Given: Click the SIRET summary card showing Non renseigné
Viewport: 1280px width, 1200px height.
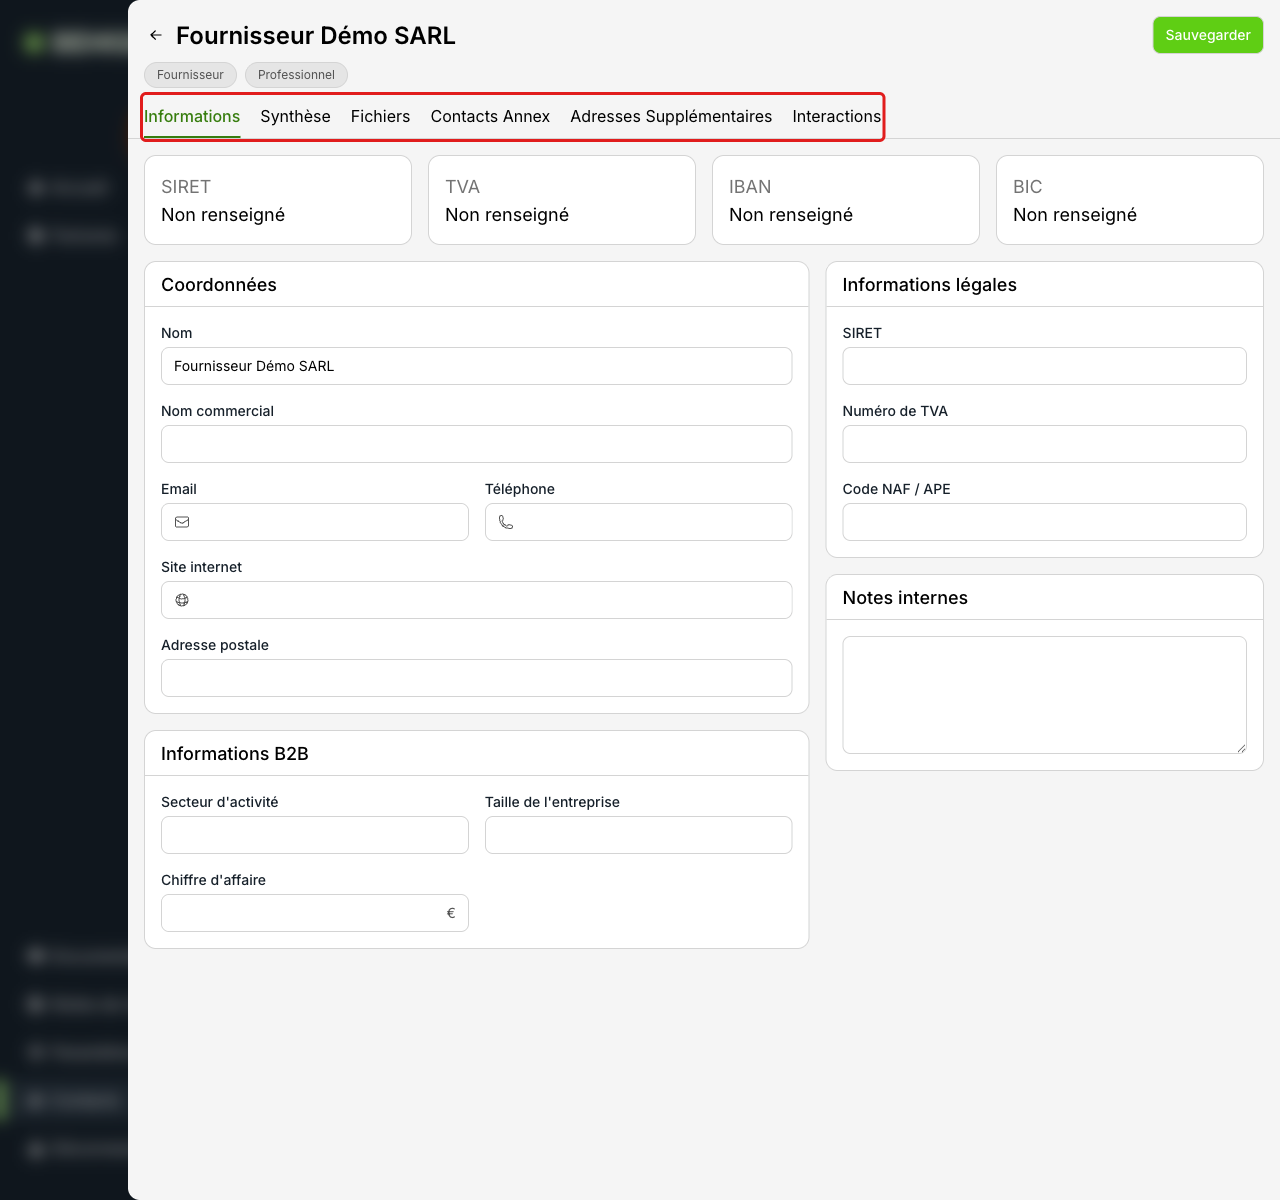Looking at the screenshot, I should 278,200.
